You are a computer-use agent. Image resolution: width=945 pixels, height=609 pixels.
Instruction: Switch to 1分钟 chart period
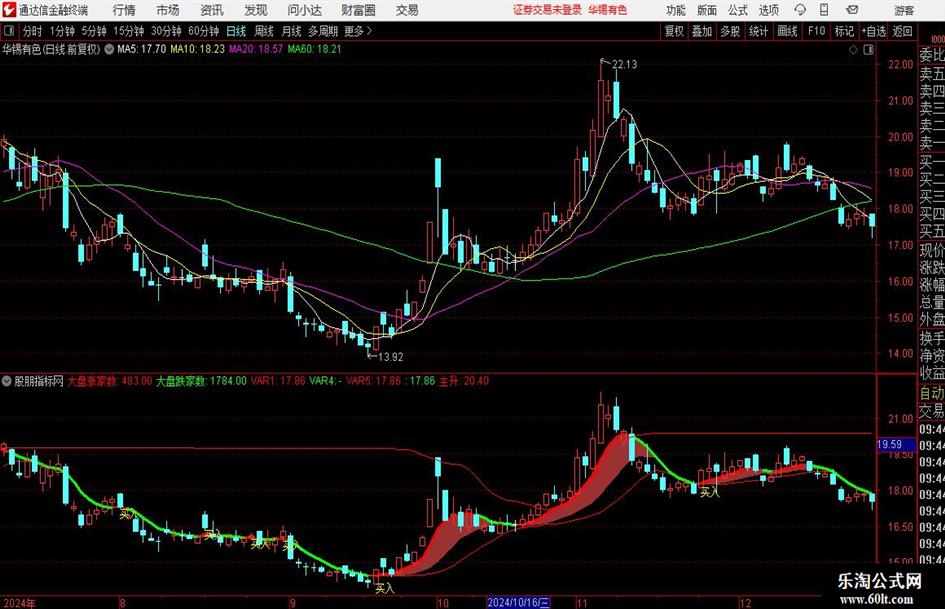[x=61, y=31]
